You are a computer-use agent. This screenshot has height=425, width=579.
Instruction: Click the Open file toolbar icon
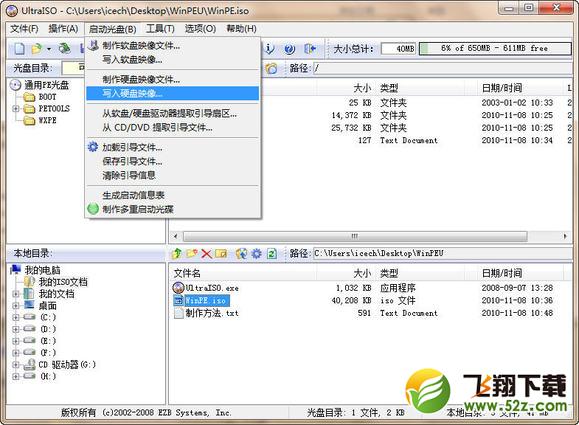pyautogui.click(x=37, y=48)
